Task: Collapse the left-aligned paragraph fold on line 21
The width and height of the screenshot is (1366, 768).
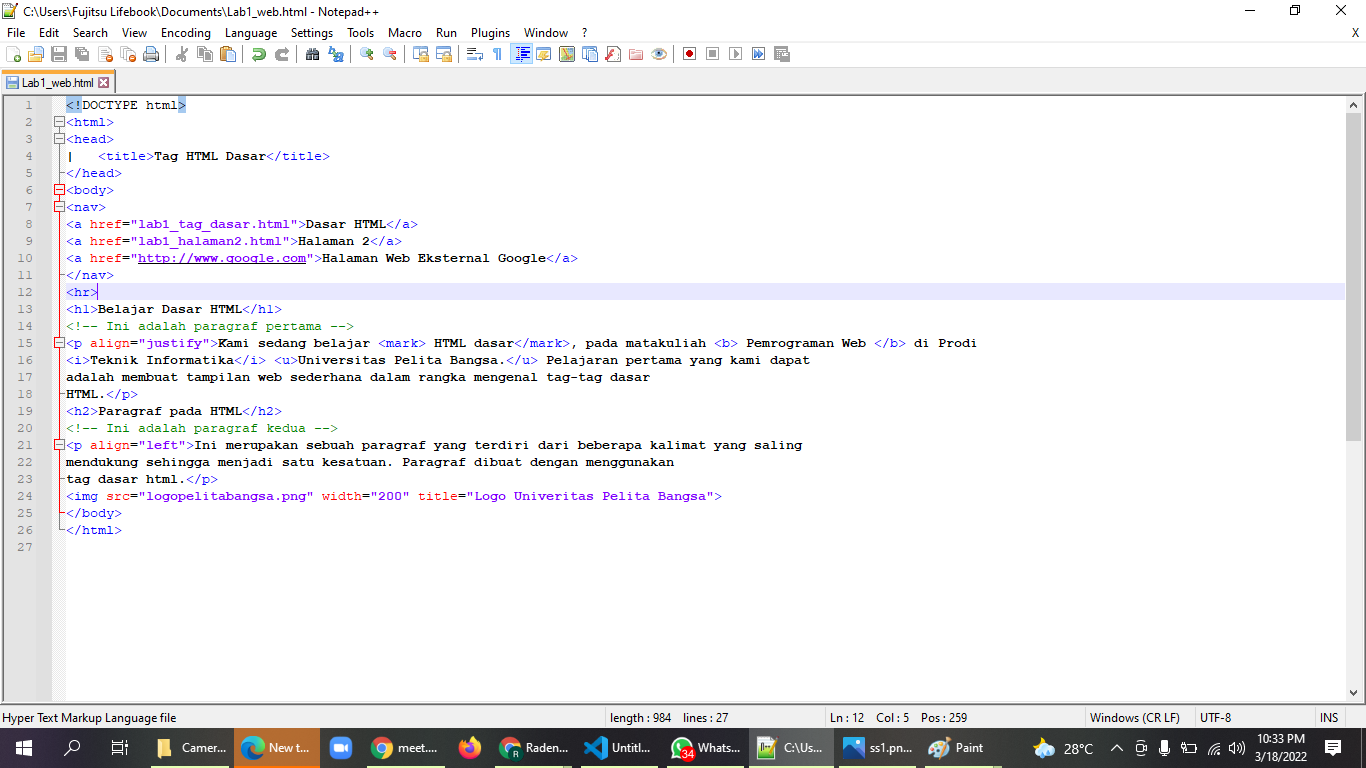Action: [59, 445]
